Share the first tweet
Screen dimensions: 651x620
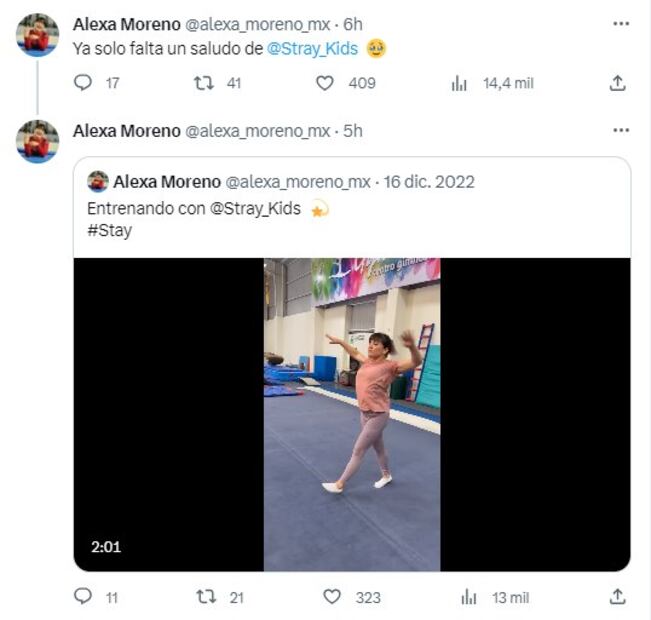(617, 84)
